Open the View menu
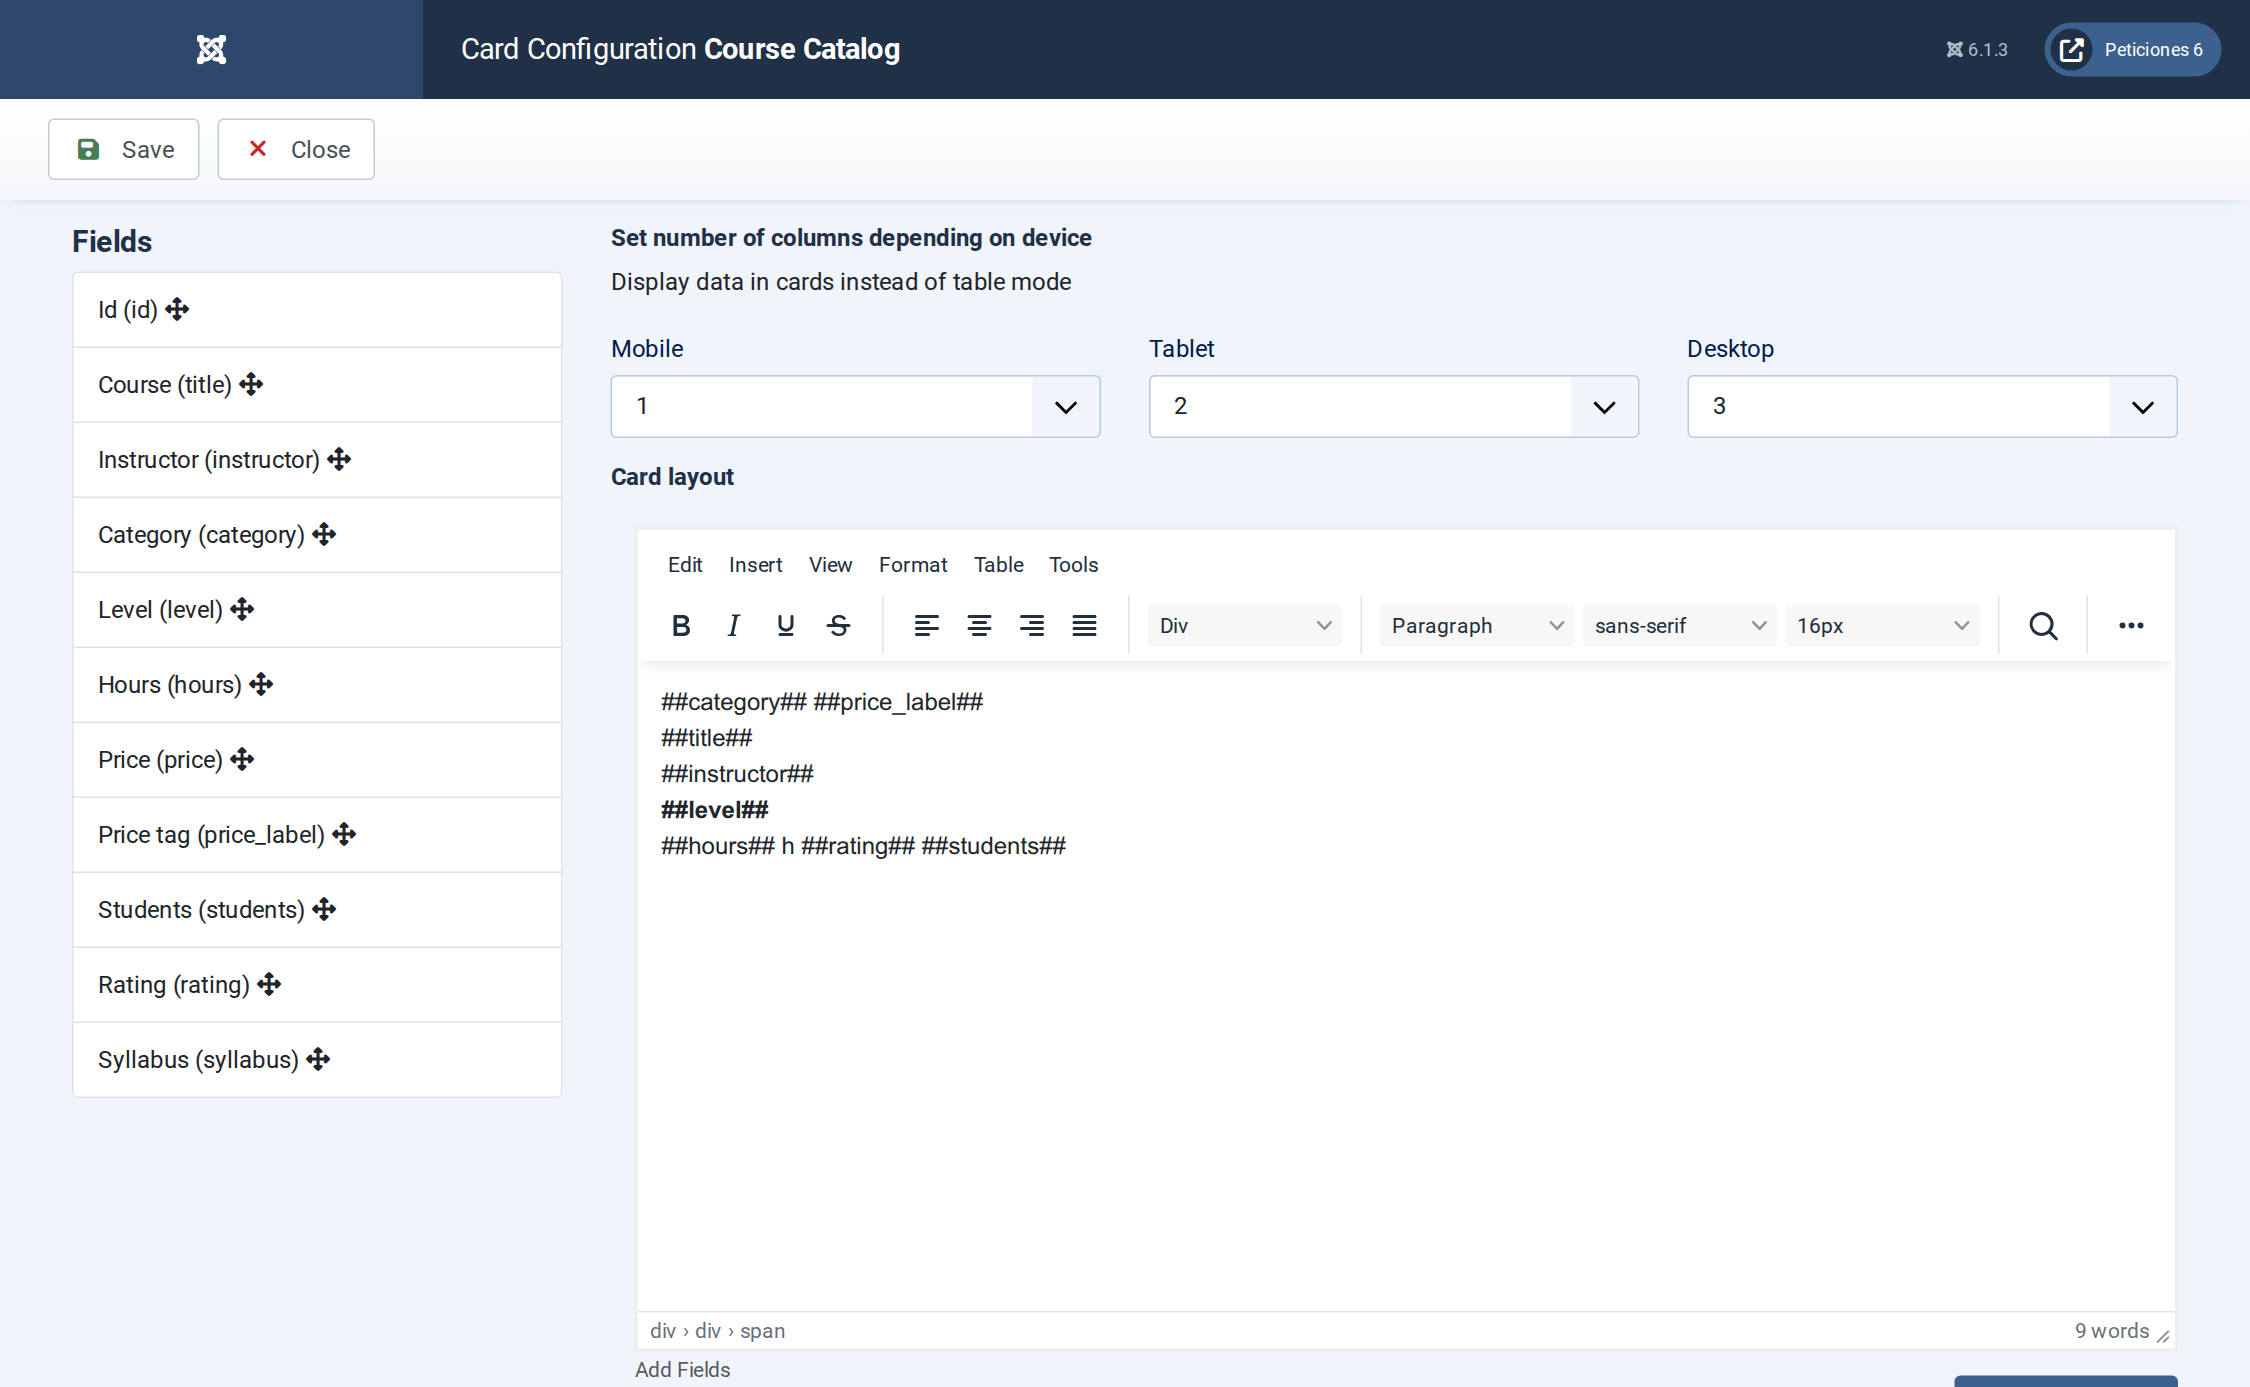This screenshot has height=1387, width=2250. coord(830,565)
